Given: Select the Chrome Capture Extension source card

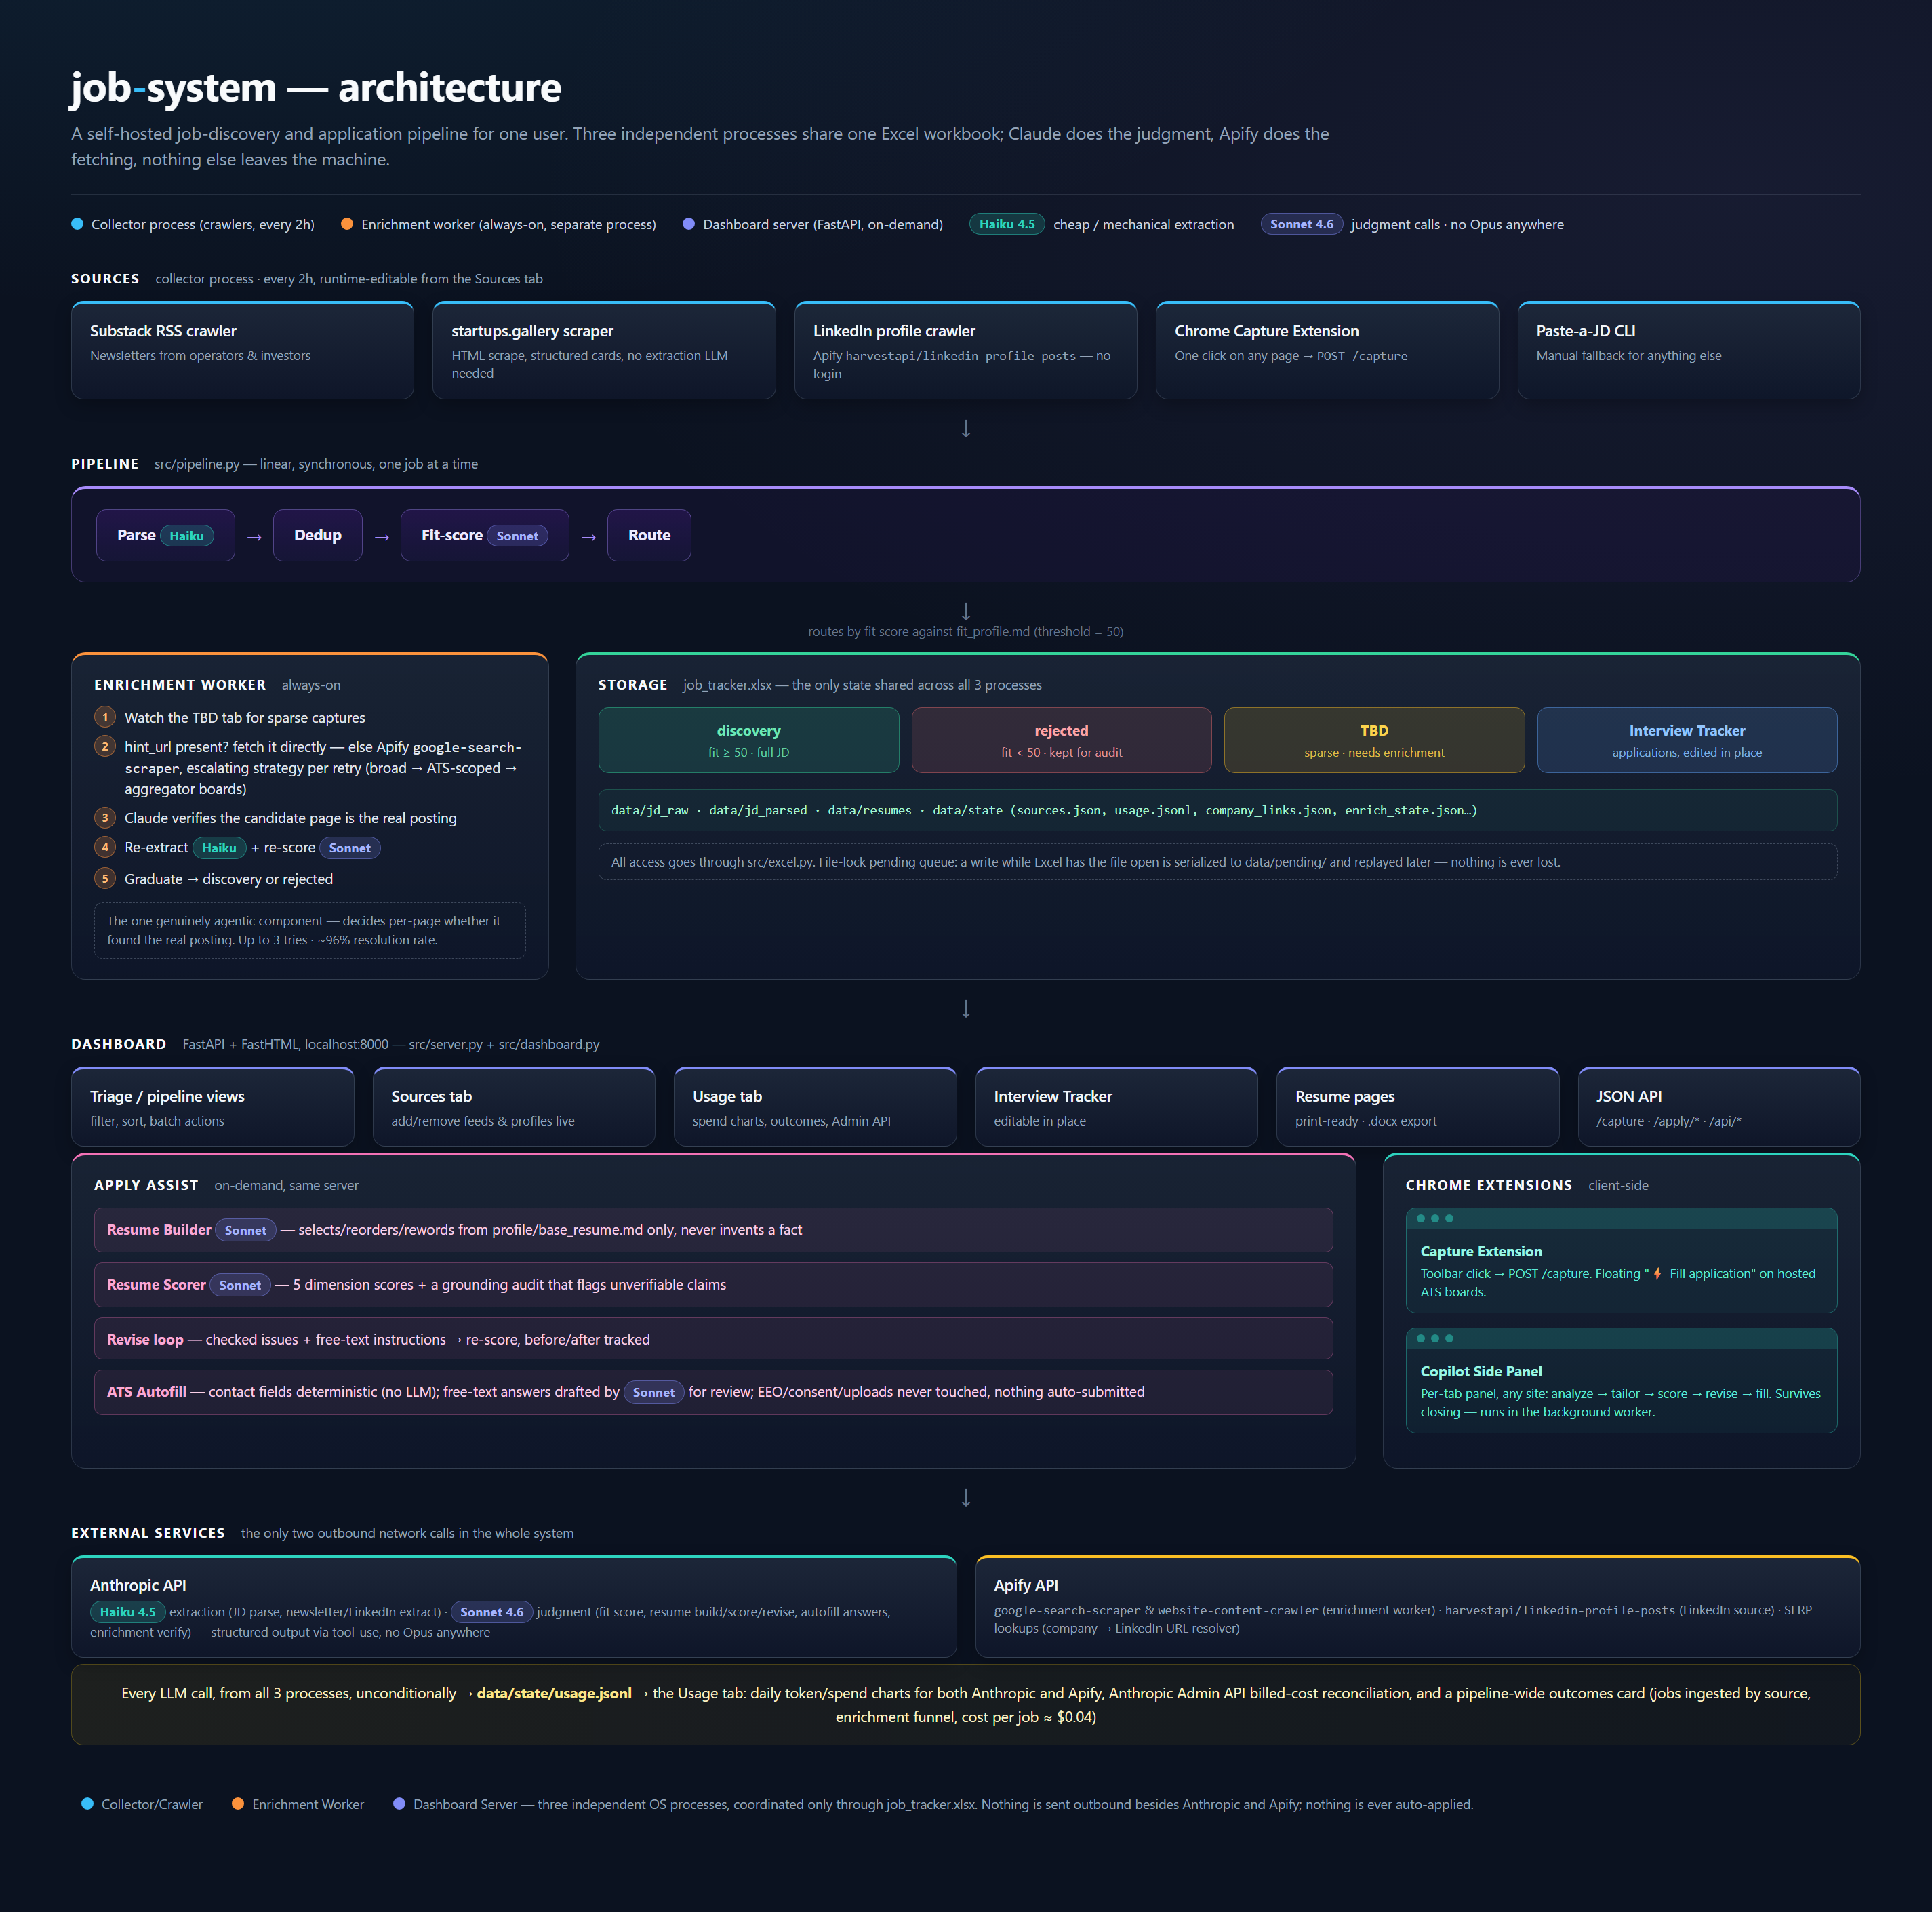Looking at the screenshot, I should point(1327,350).
